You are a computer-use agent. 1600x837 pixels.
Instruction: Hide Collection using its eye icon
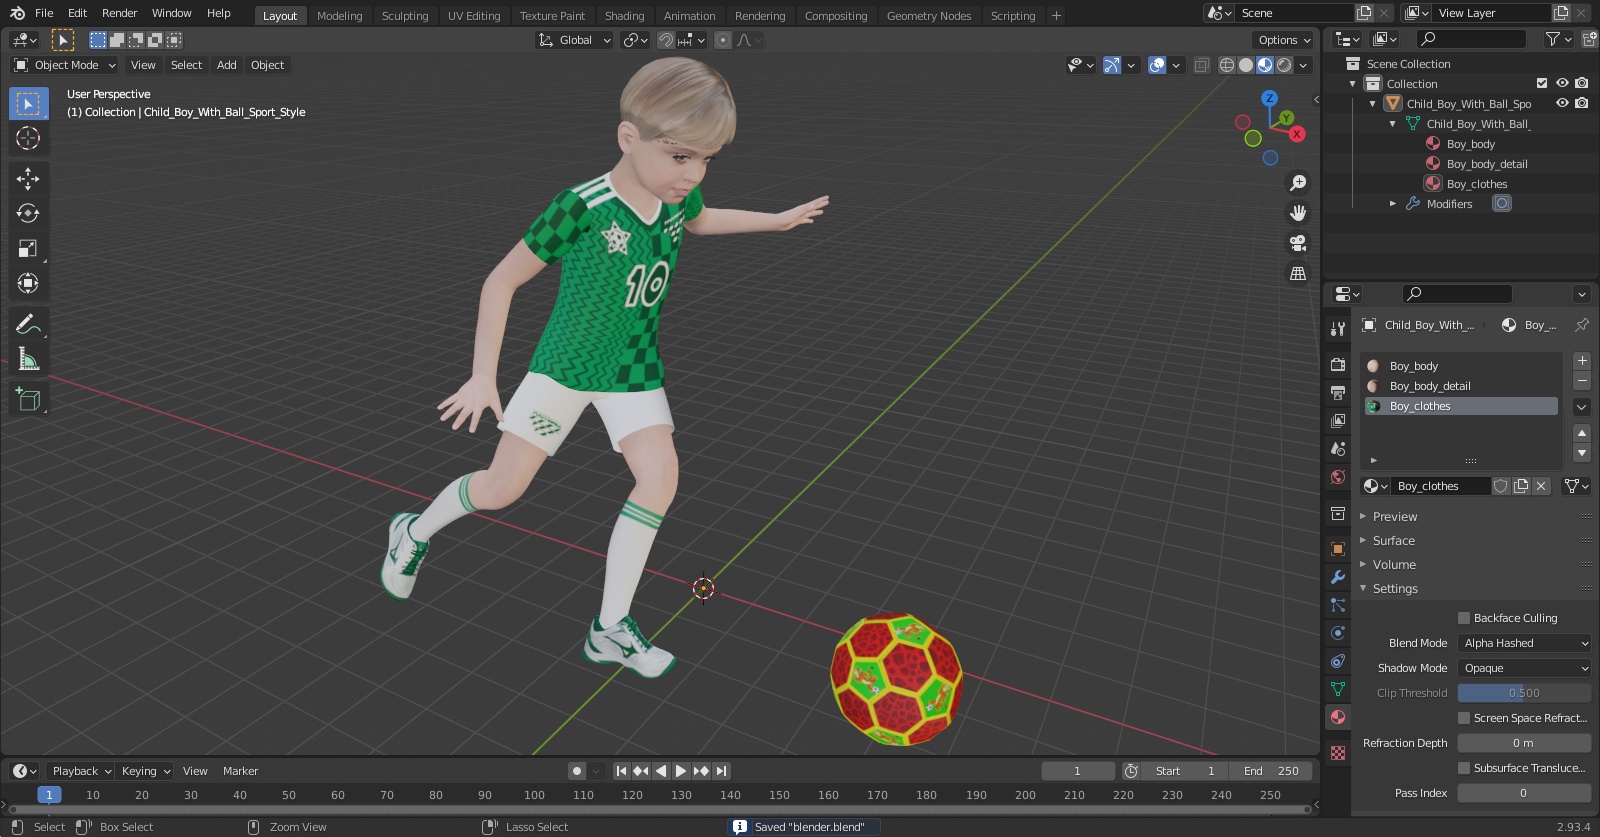pyautogui.click(x=1562, y=83)
